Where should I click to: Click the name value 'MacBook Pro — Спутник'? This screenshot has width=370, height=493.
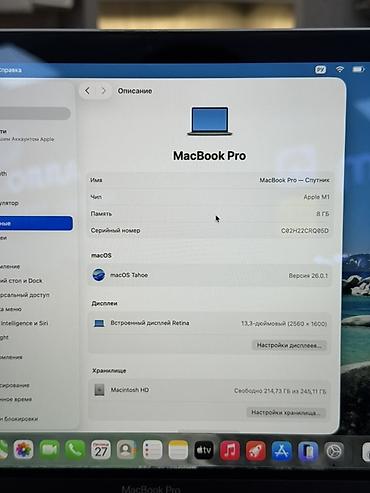tap(294, 180)
